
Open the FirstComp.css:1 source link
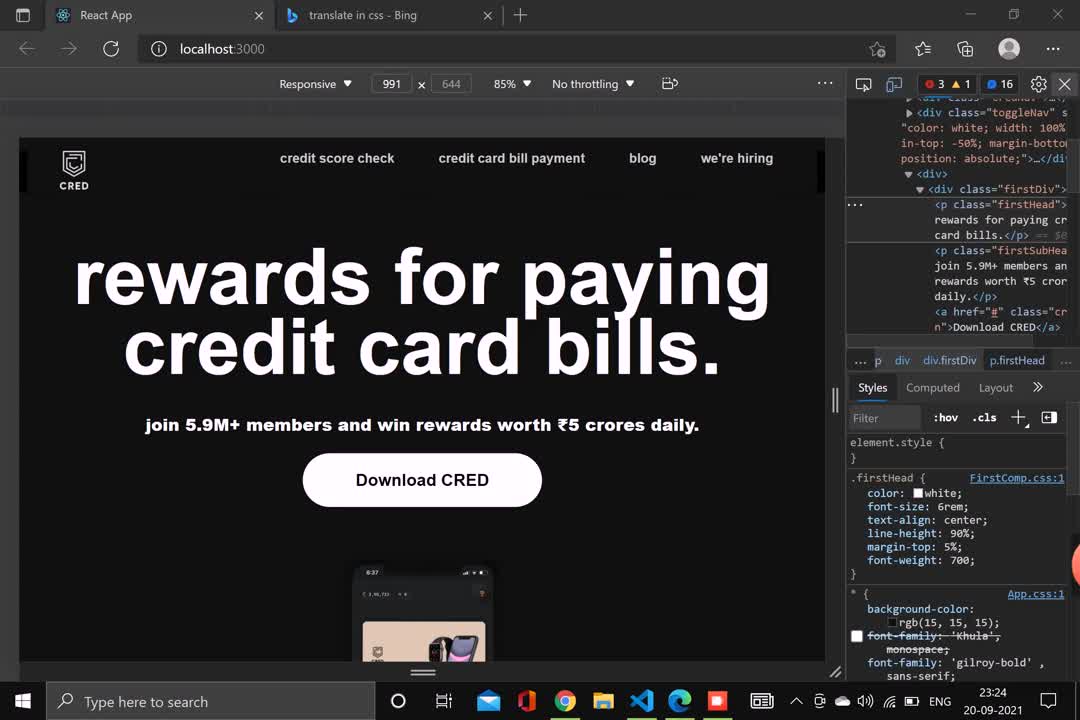click(1016, 478)
